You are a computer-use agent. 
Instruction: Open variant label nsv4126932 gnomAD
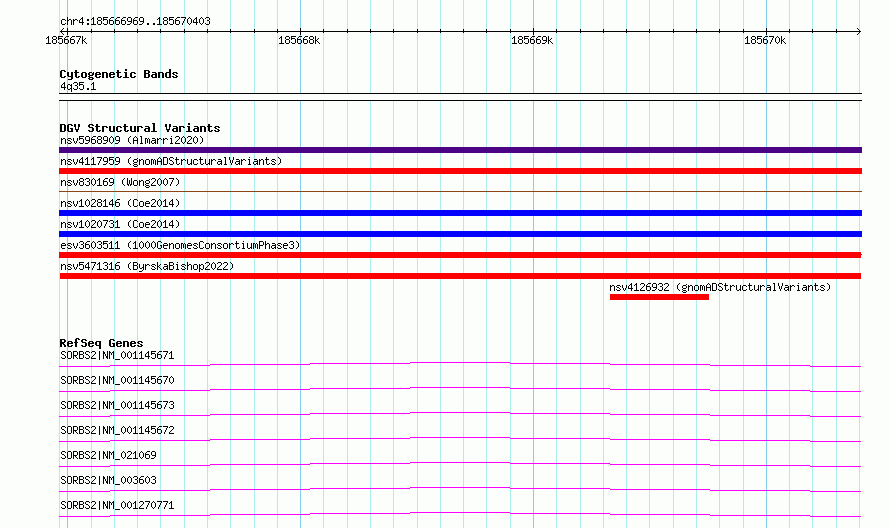720,287
